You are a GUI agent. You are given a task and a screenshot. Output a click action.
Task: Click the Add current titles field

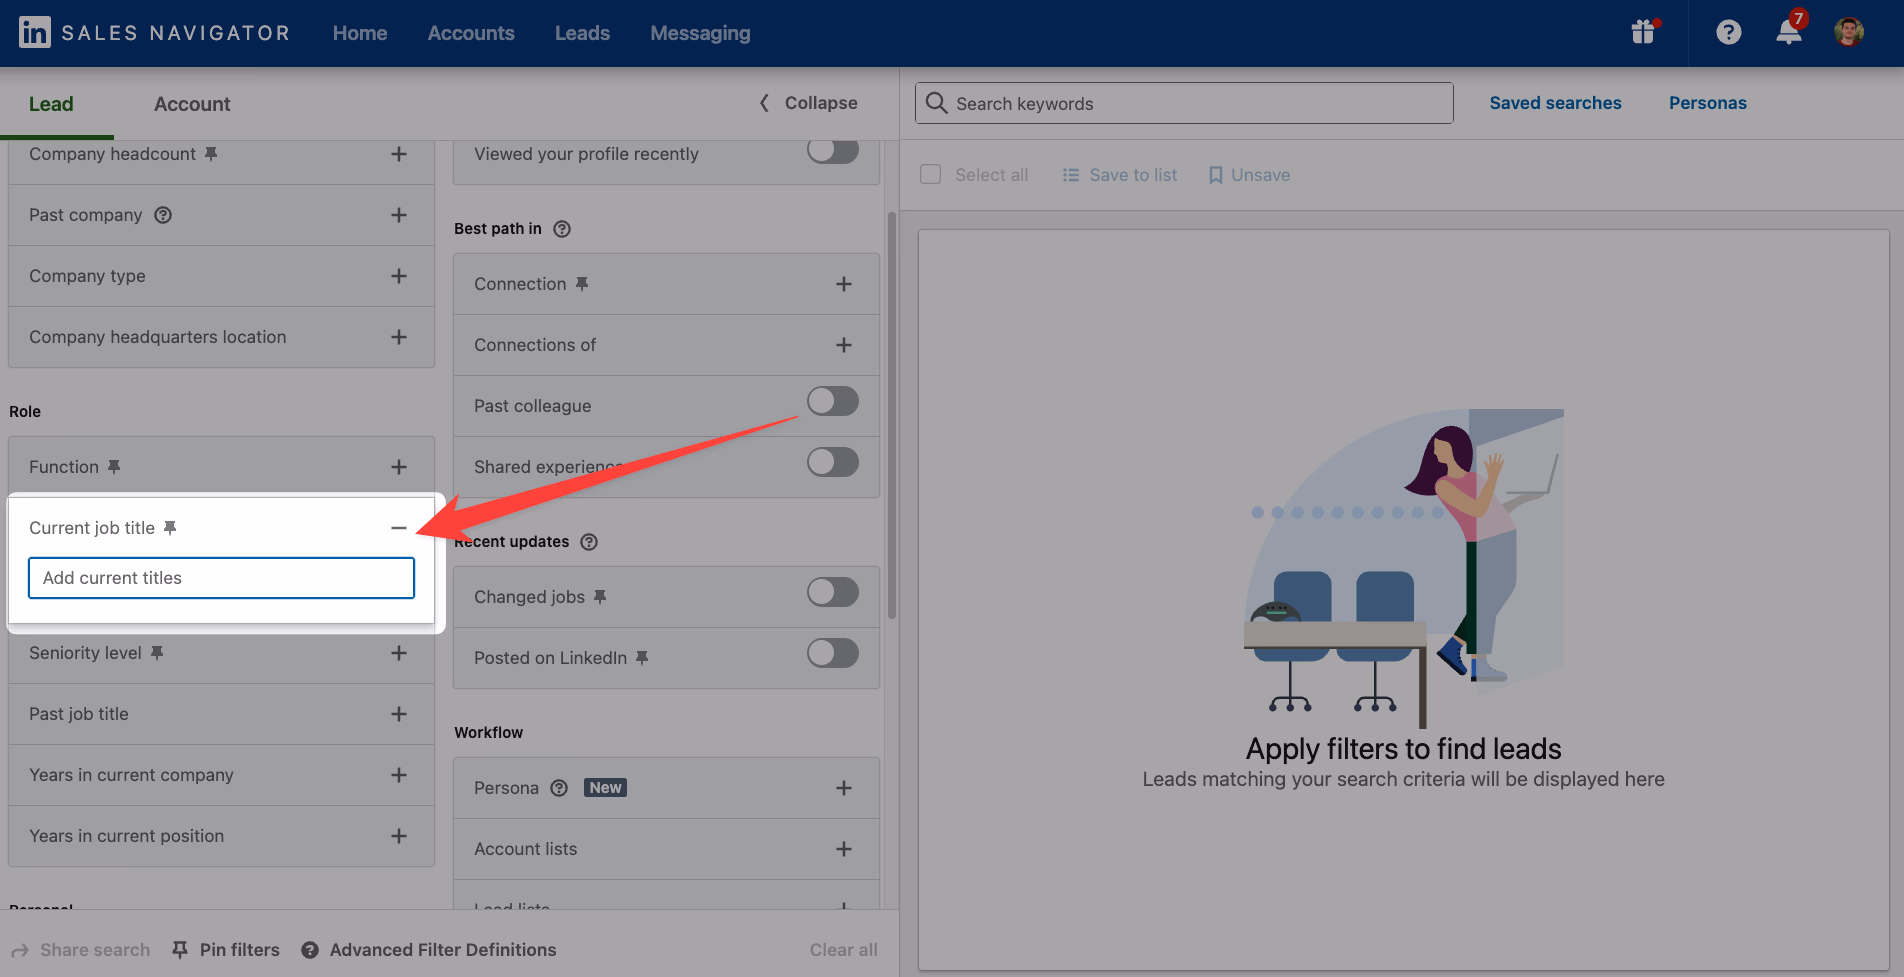coord(221,578)
